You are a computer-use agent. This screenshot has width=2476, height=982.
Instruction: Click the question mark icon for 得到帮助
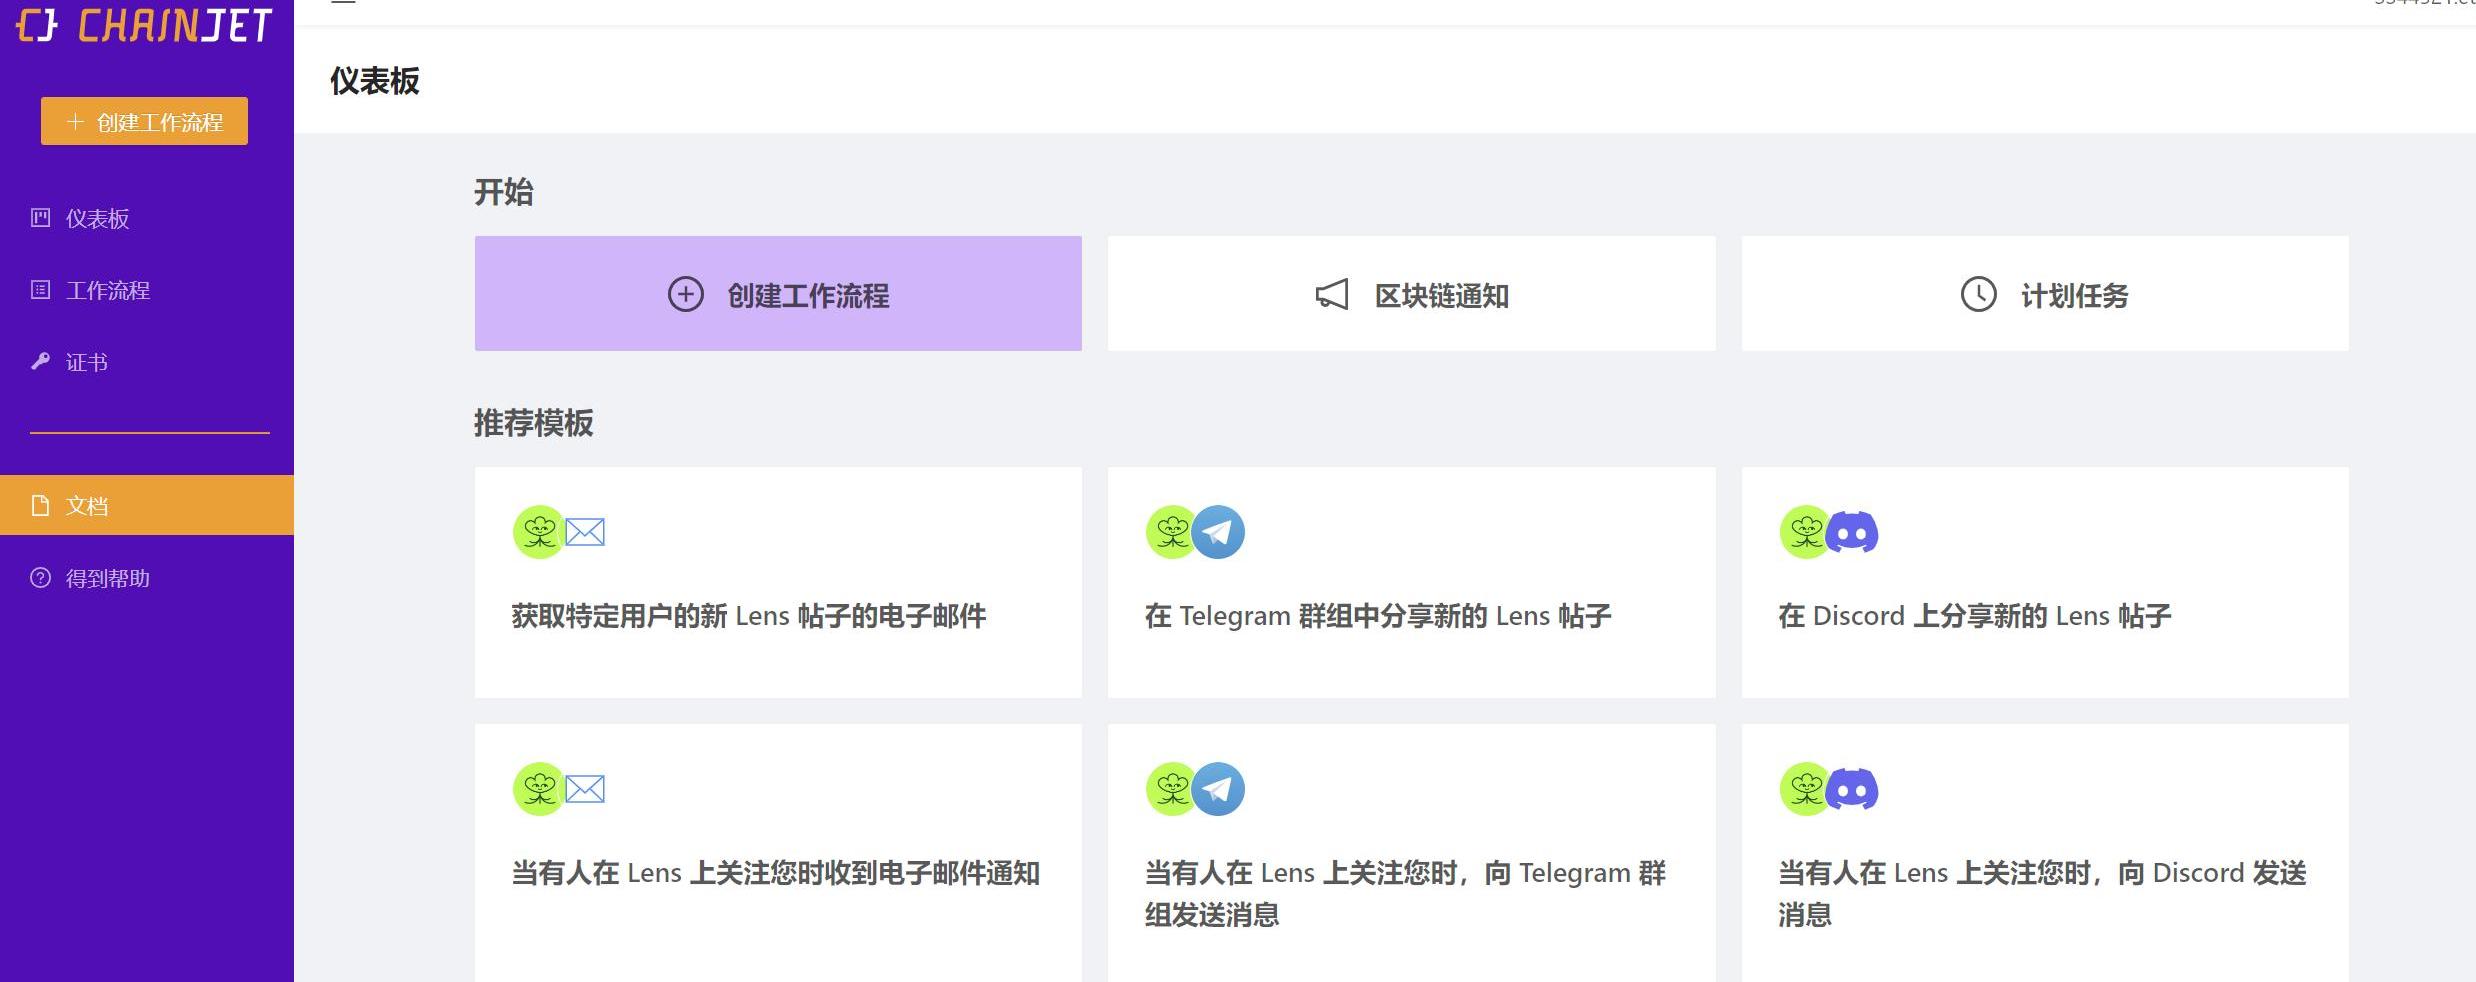point(40,578)
